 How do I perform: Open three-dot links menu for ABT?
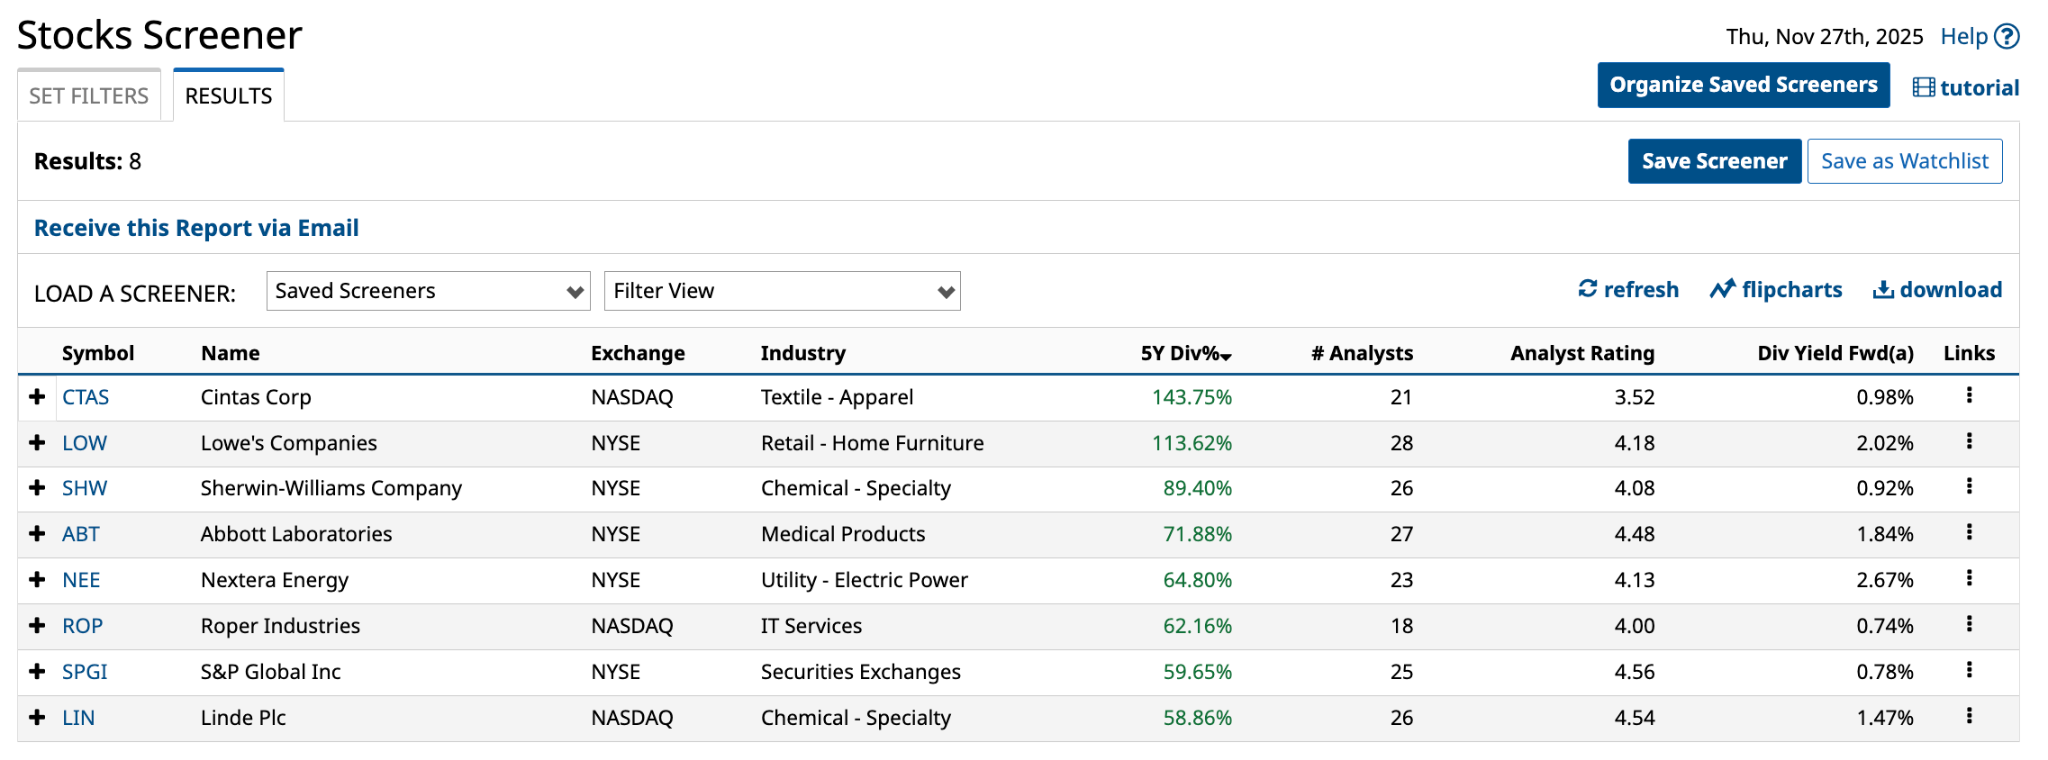1969,533
